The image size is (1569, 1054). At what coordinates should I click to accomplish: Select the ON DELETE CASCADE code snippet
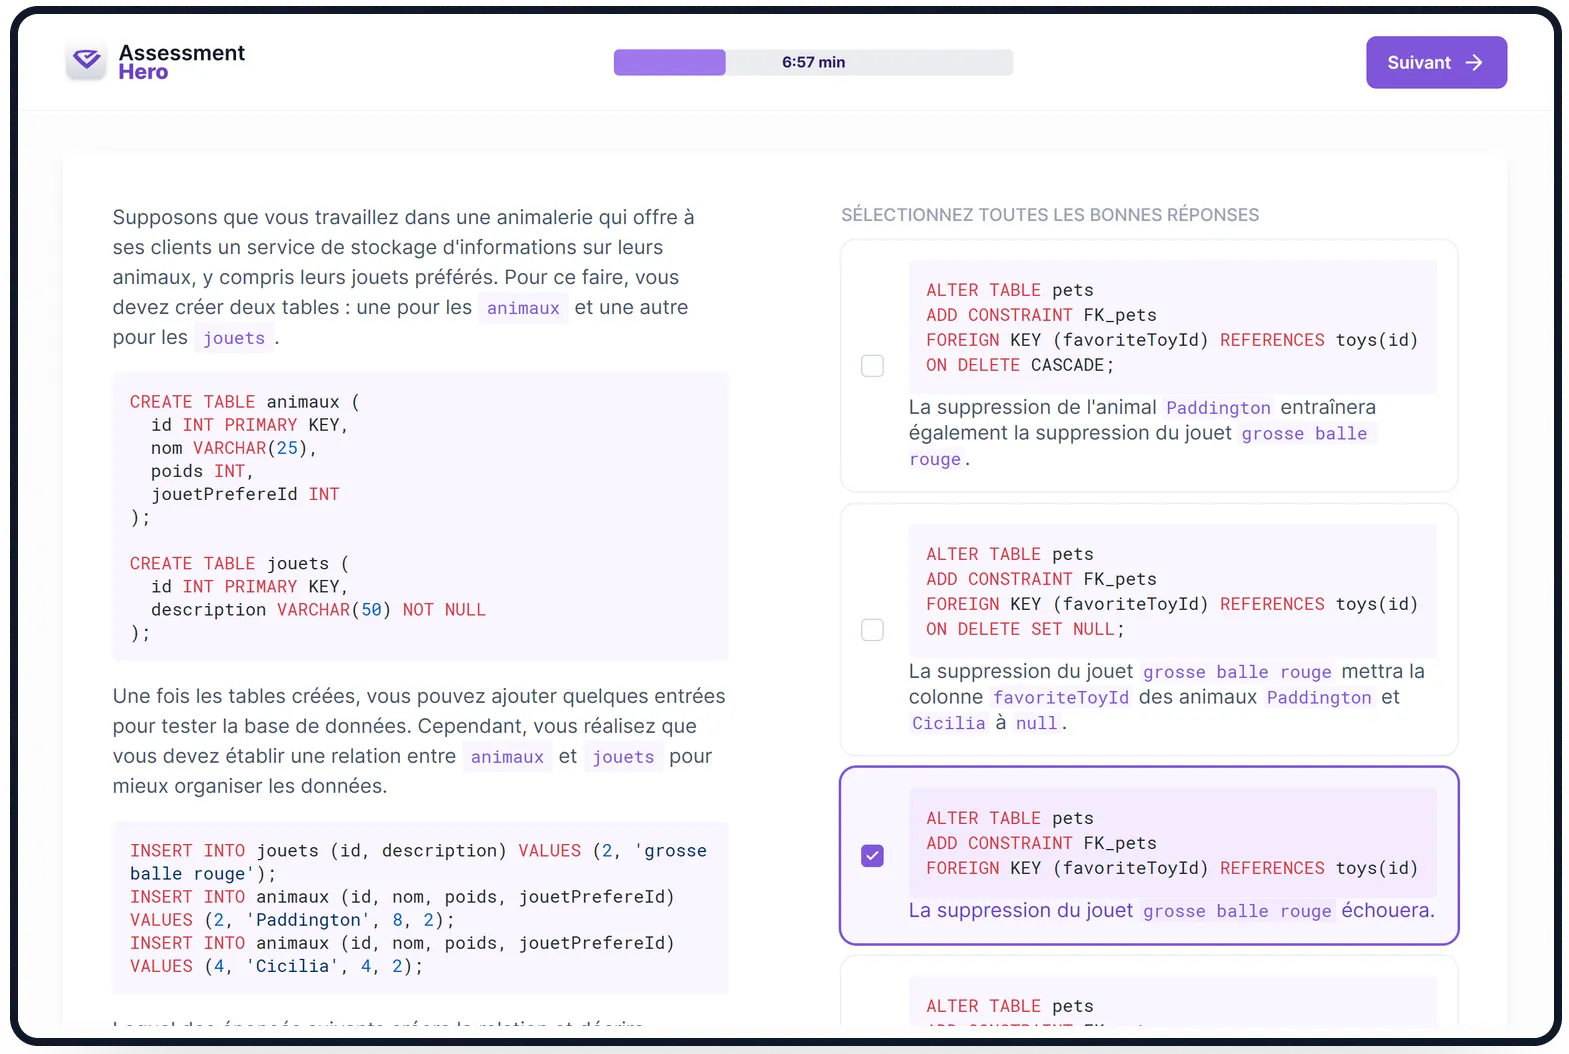click(x=1171, y=328)
